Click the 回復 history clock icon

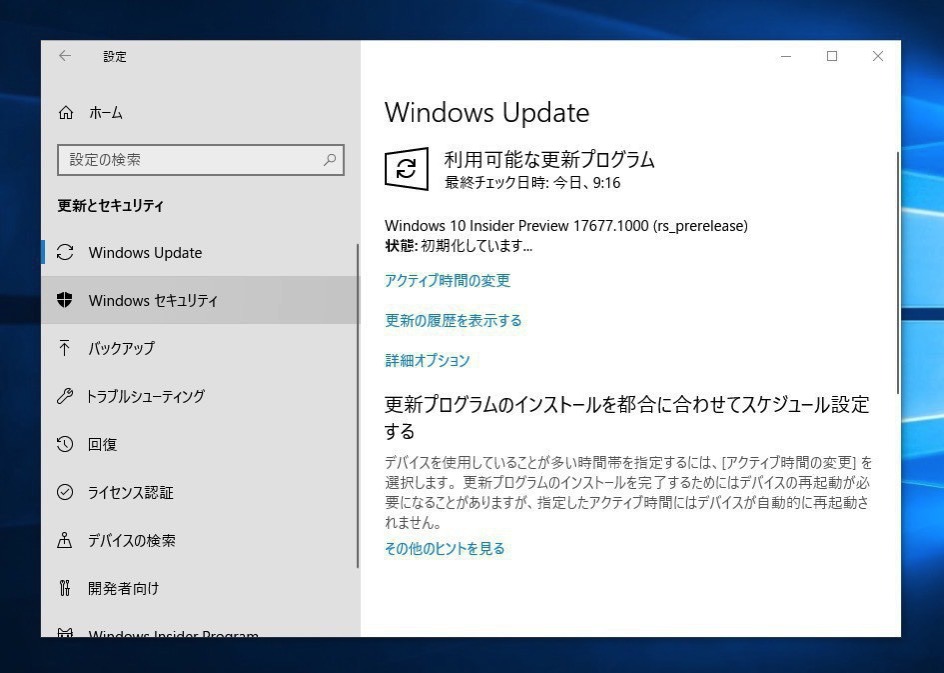64,444
